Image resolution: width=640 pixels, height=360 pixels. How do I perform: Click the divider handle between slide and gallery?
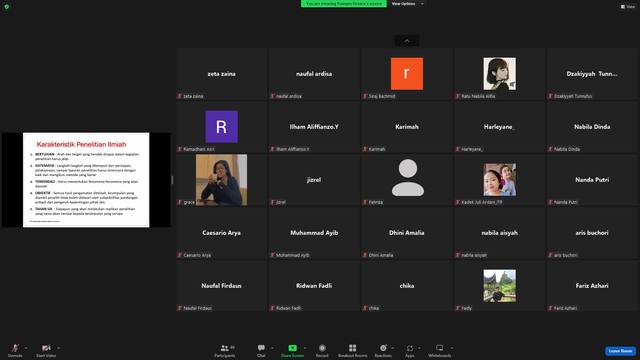[172, 180]
